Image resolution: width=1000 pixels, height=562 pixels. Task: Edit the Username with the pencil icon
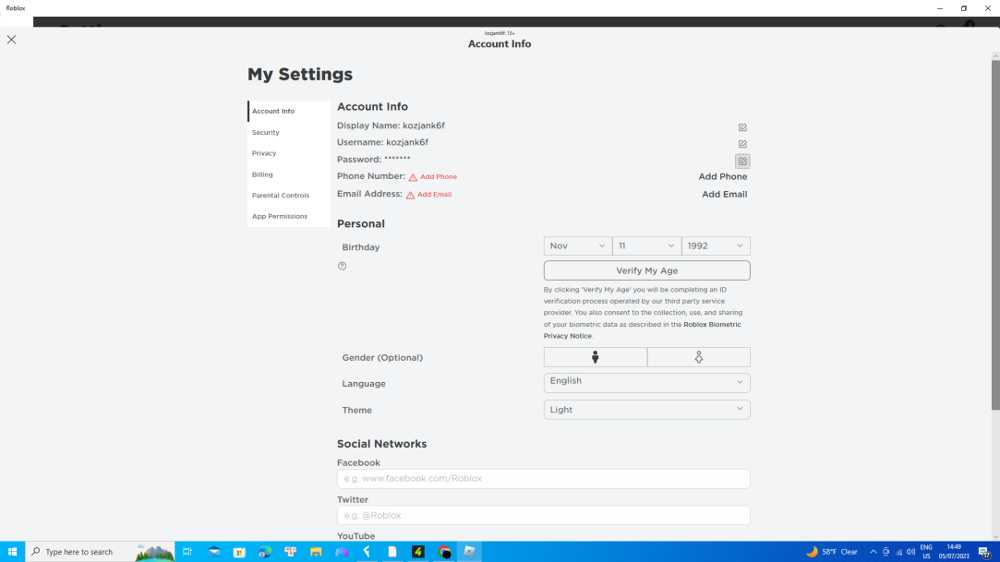coord(742,144)
